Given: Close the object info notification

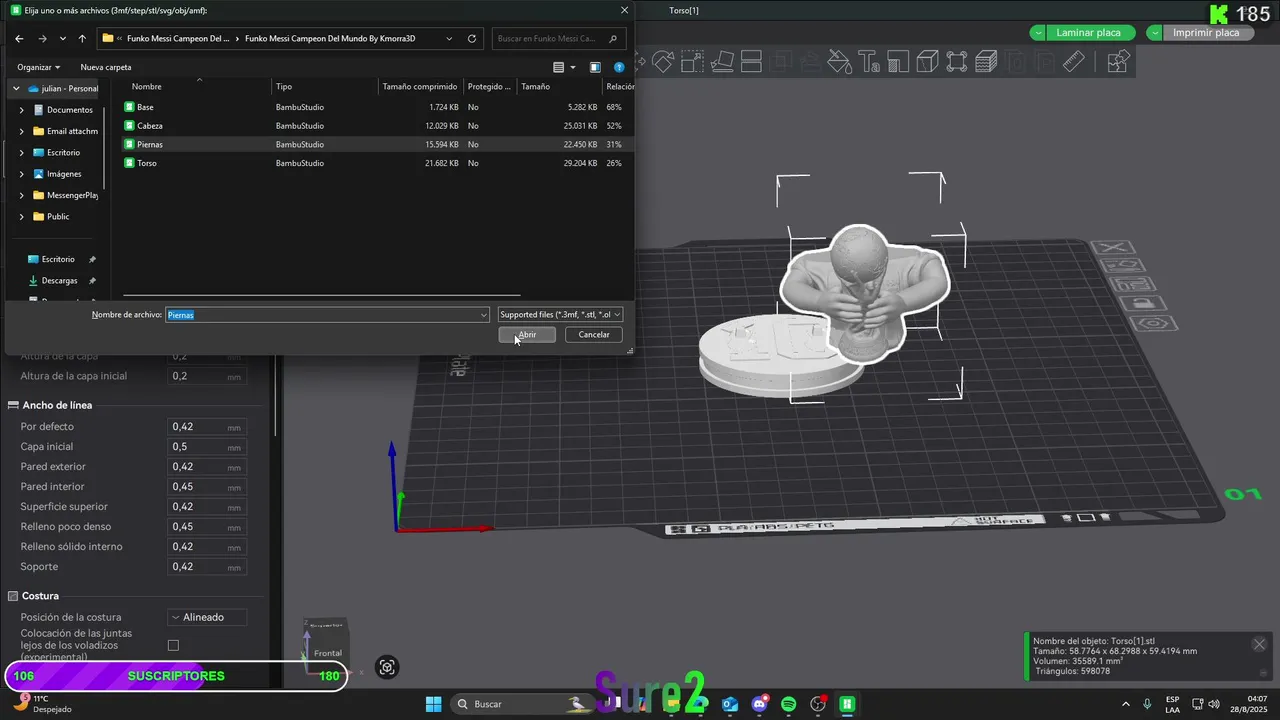Looking at the screenshot, I should click(1259, 645).
